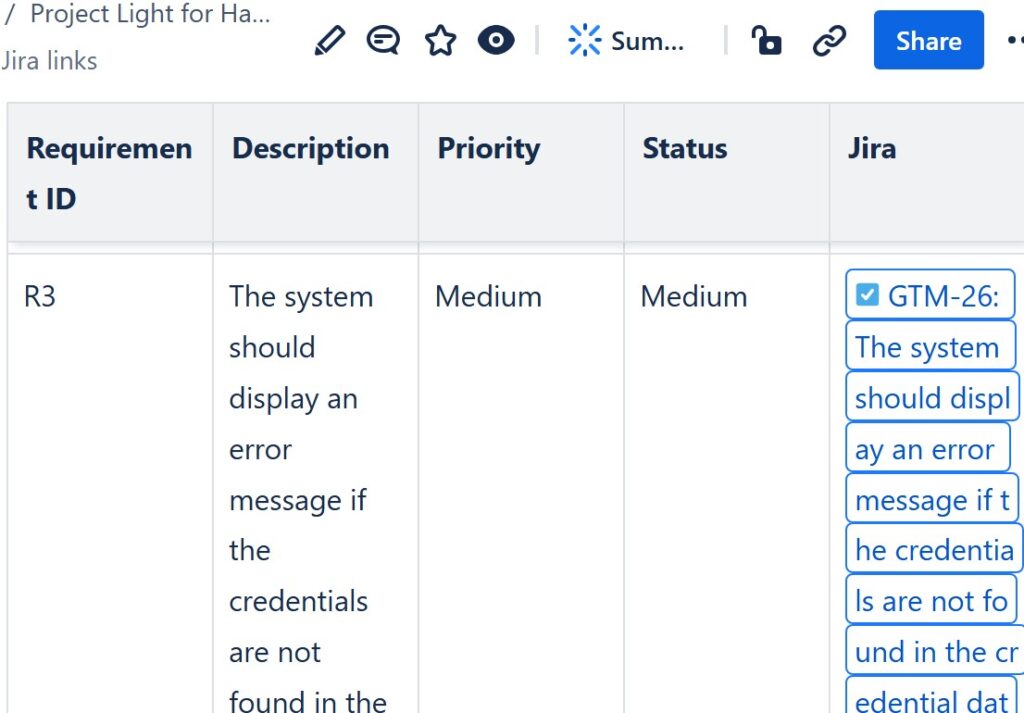Click the blue Share button
Screen dimensions: 1024x713
(929, 40)
